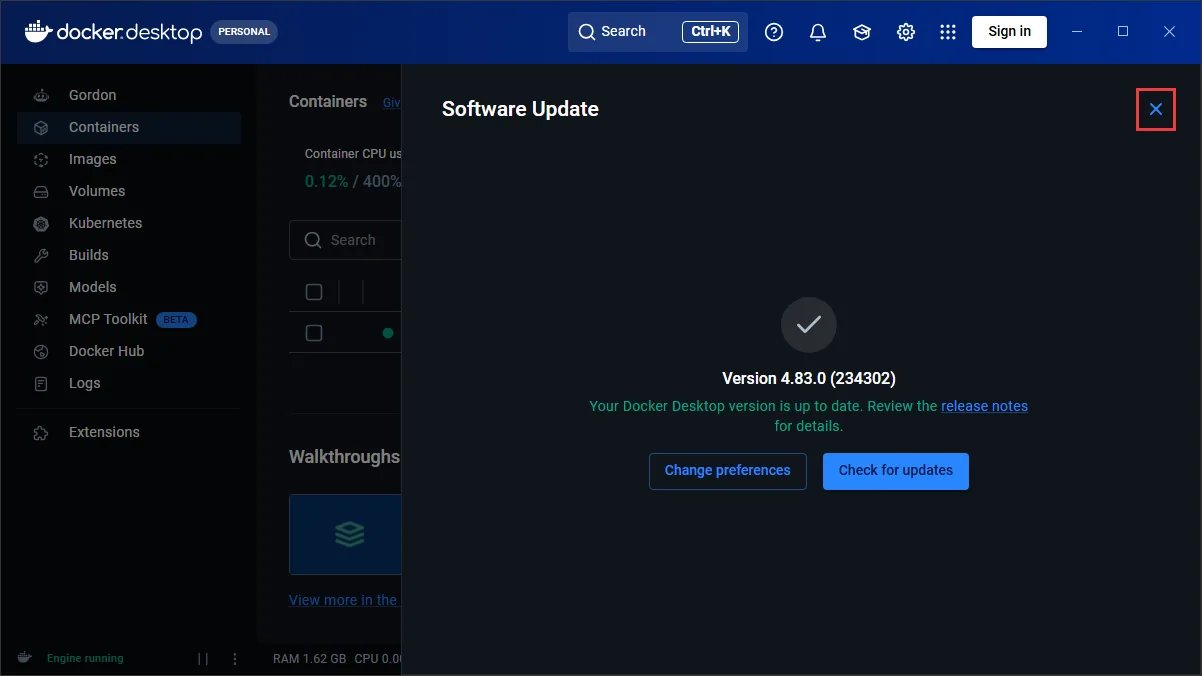The image size is (1202, 676).
Task: Open the release notes link
Action: tap(984, 406)
